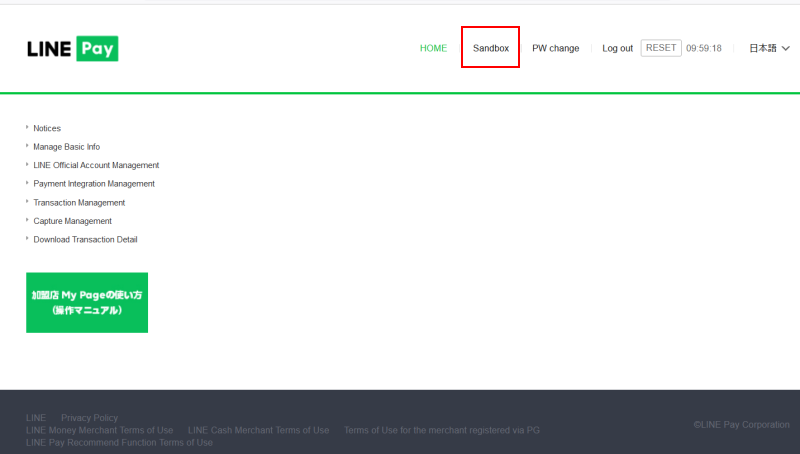800x454 pixels.
Task: Click the RESET session timer button
Action: 661,48
